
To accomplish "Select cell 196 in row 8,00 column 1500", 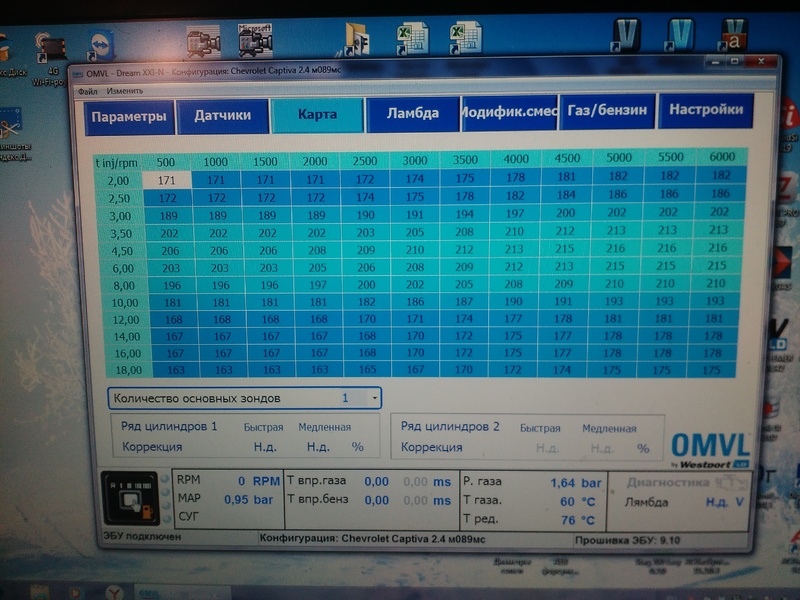I will (269, 285).
